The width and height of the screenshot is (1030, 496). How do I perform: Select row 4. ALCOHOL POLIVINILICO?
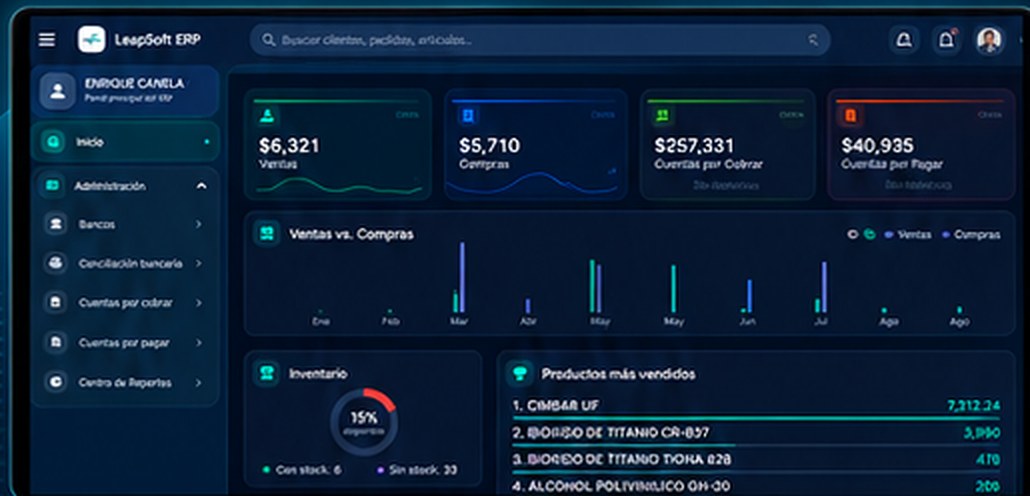[x=756, y=487]
